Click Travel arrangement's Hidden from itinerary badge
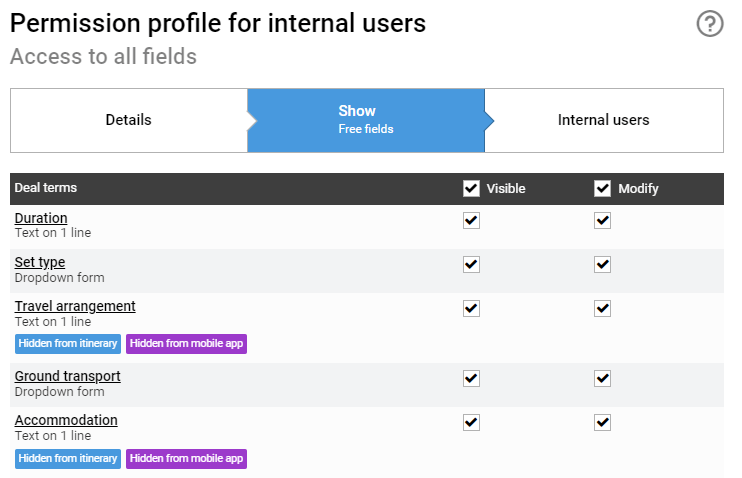Viewport: 742px width, 478px height. [68, 344]
